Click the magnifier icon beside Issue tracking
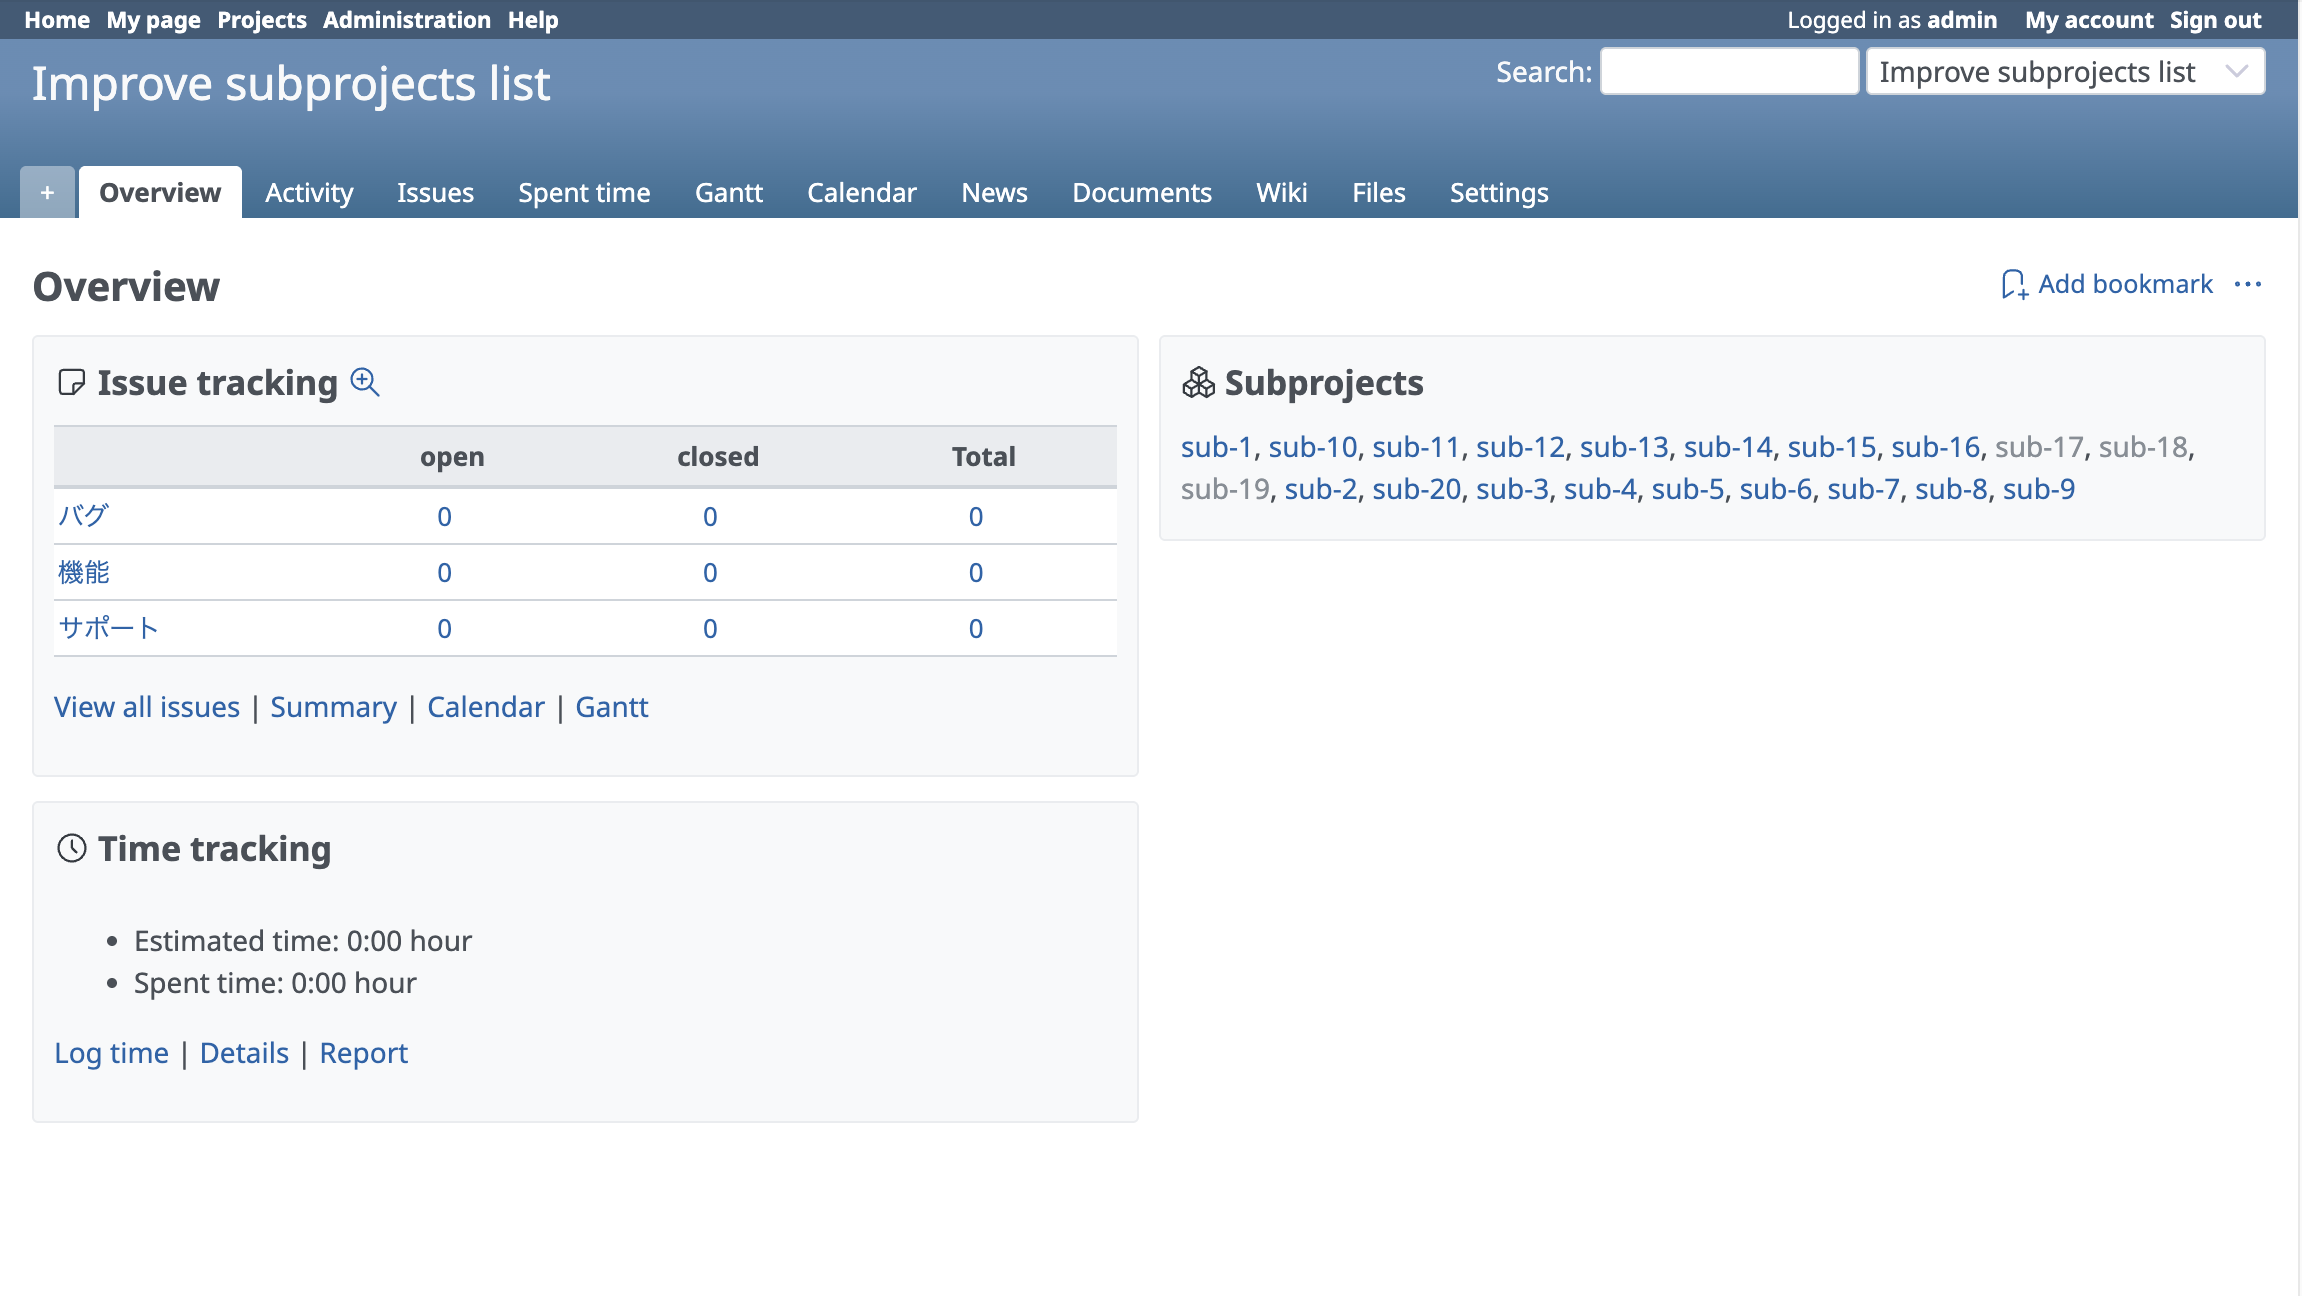 365,382
